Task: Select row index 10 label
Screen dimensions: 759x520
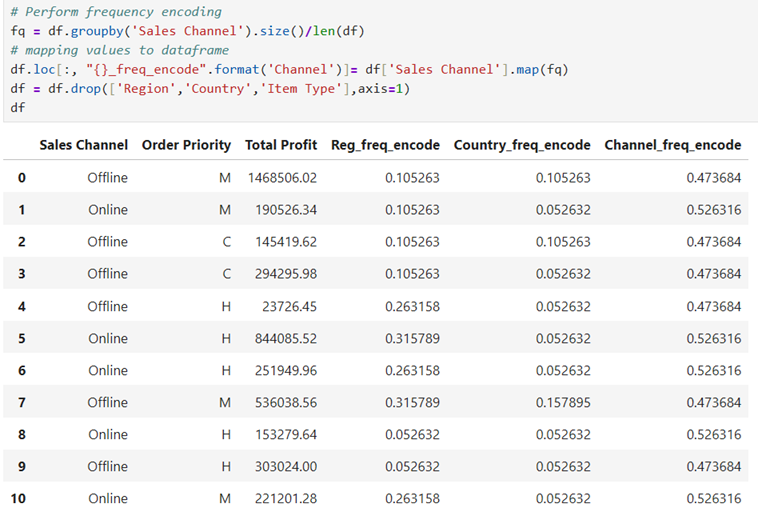Action: click(18, 498)
